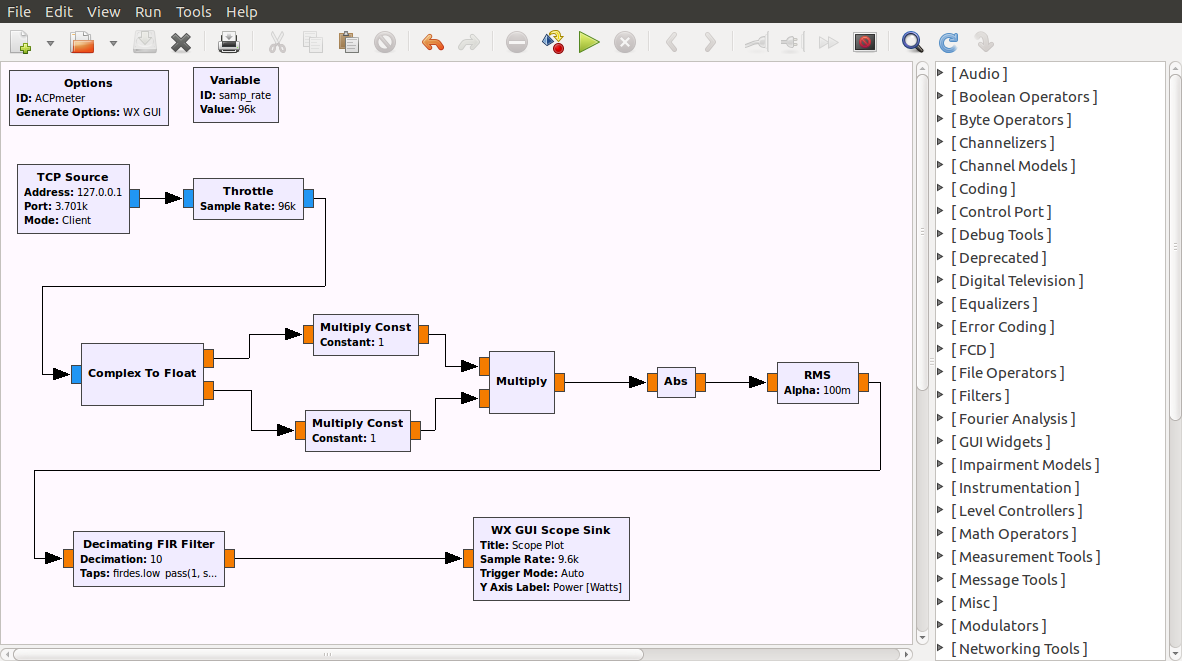Open dropdown arrow next to Open icon
Image resolution: width=1182 pixels, height=661 pixels.
point(113,43)
